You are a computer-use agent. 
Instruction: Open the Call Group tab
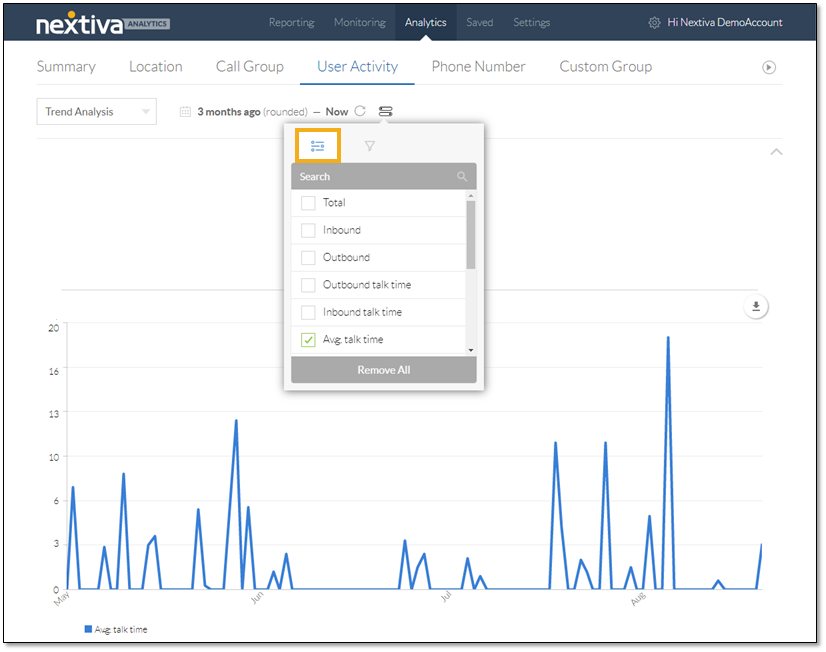(x=250, y=67)
